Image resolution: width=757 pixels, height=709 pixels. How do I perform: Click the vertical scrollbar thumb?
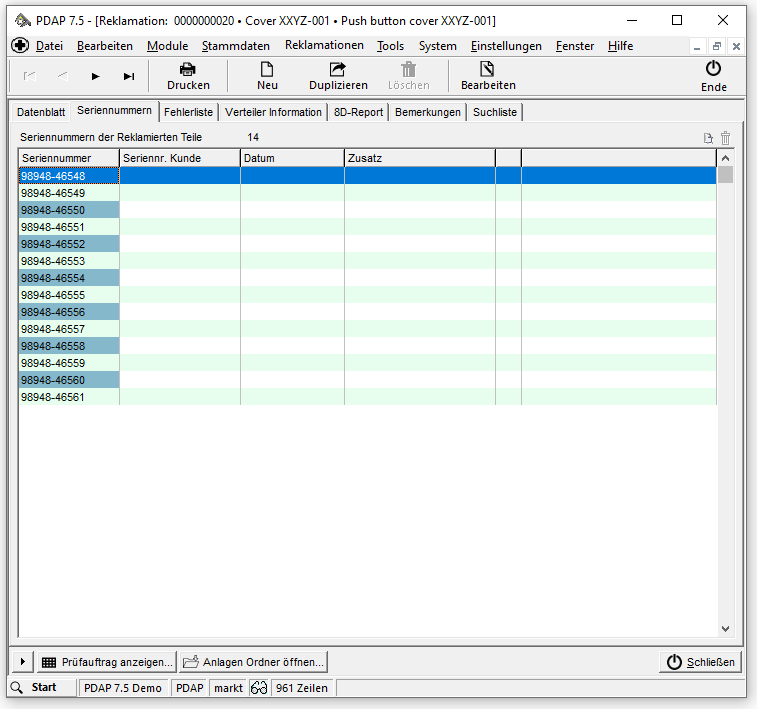coord(725,175)
